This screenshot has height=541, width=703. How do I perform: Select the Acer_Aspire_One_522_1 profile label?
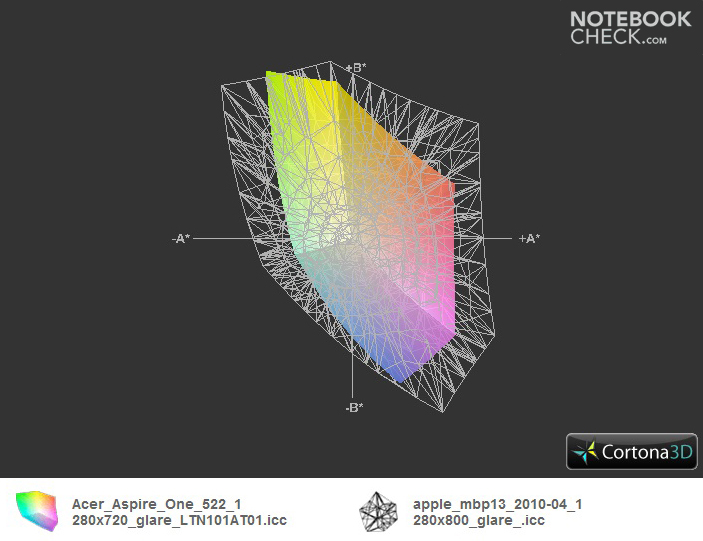(156, 504)
